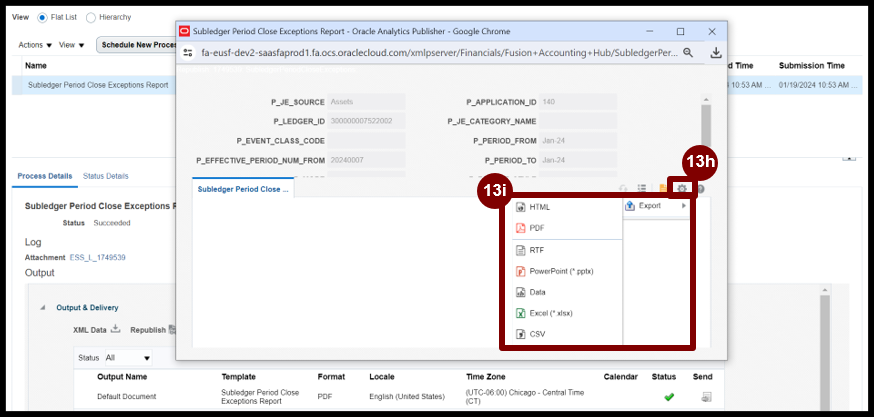This screenshot has width=874, height=417.
Task: Click the Submission Time column header
Action: 812,66
